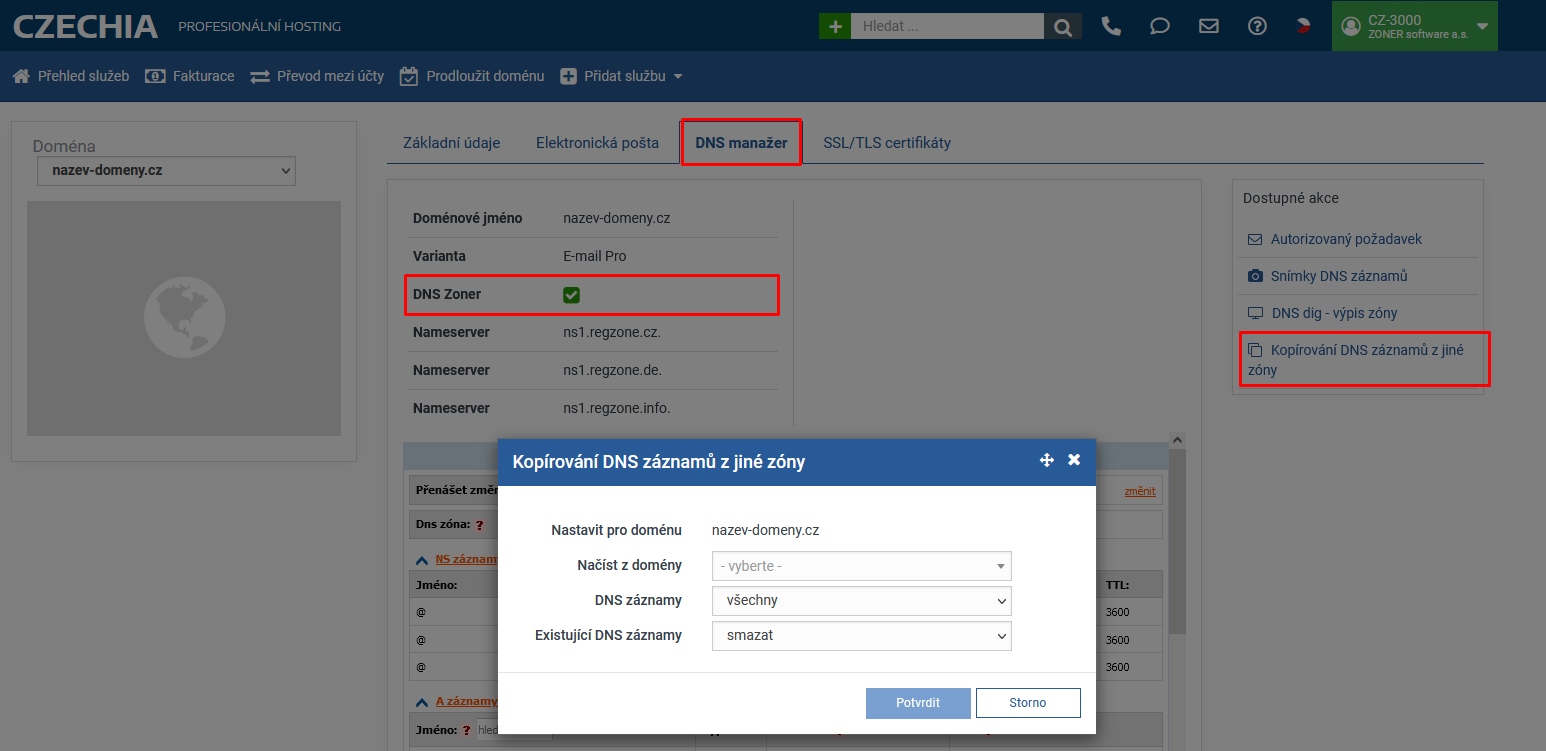1546x751 pixels.
Task: Switch language via Czech flag icon
Action: [1303, 26]
